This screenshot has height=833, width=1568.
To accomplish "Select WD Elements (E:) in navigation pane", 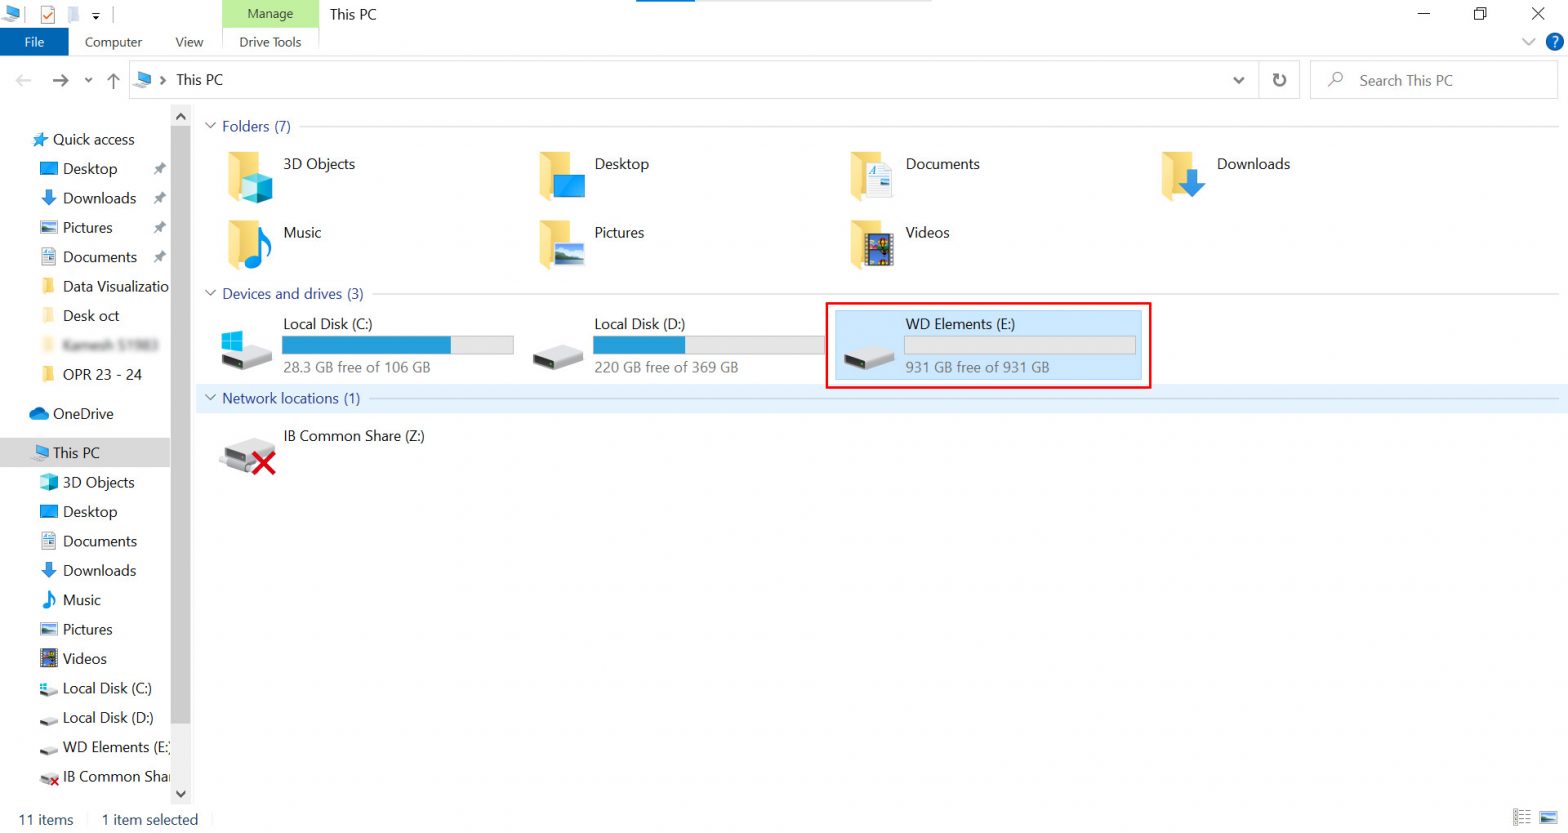I will pos(104,747).
